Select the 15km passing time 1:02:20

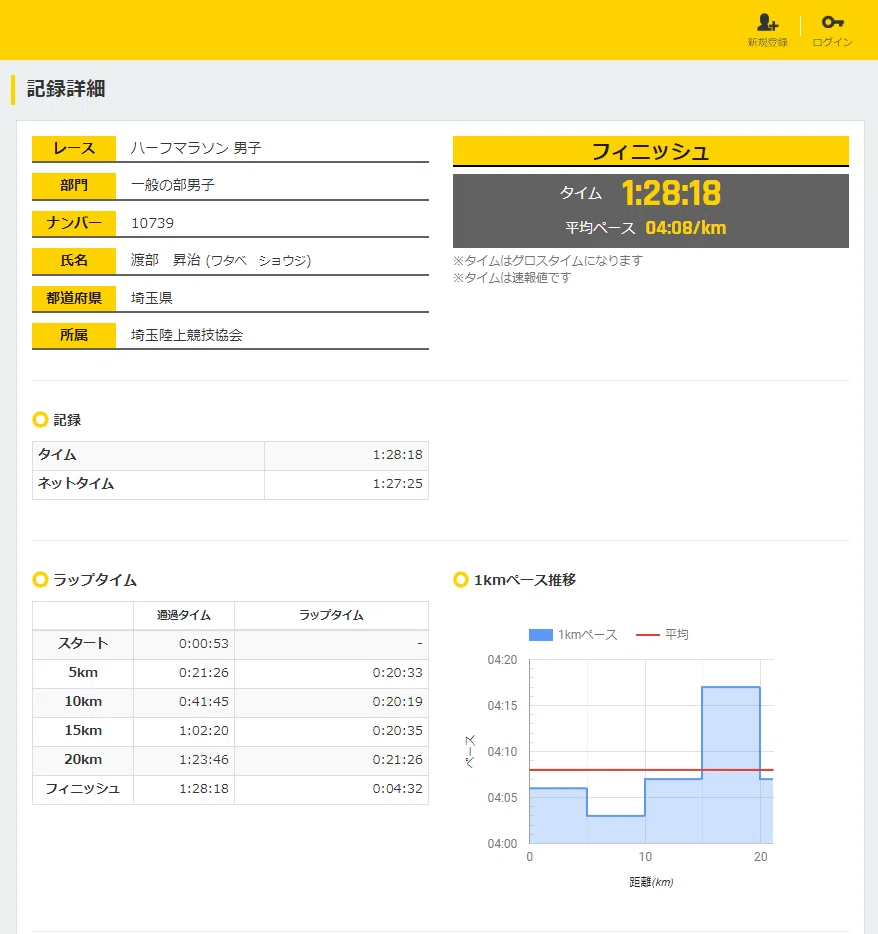204,731
